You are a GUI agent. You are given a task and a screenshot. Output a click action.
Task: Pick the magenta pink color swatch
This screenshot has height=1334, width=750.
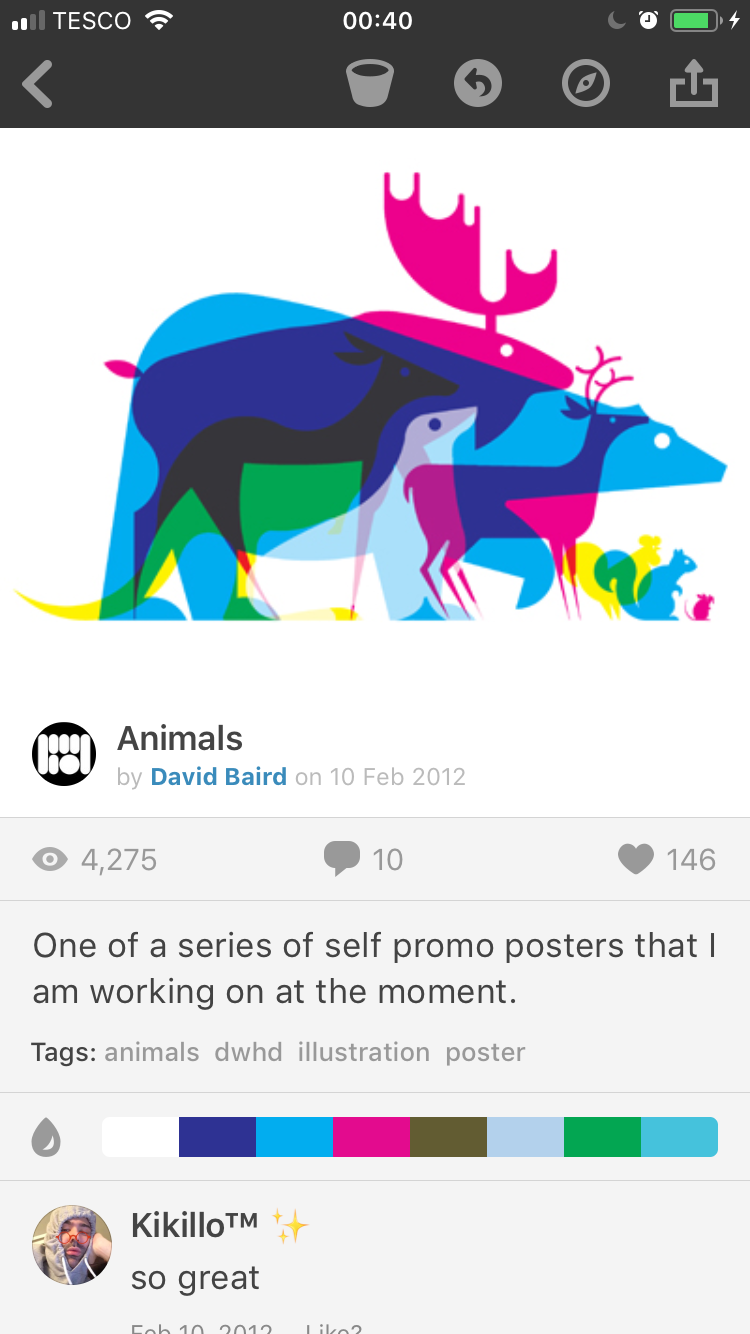pos(371,1137)
